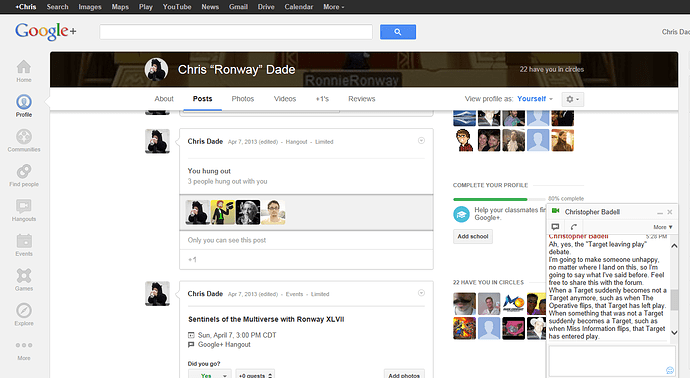
Task: Click the post author avatar beside hangout post
Action: coord(158,141)
